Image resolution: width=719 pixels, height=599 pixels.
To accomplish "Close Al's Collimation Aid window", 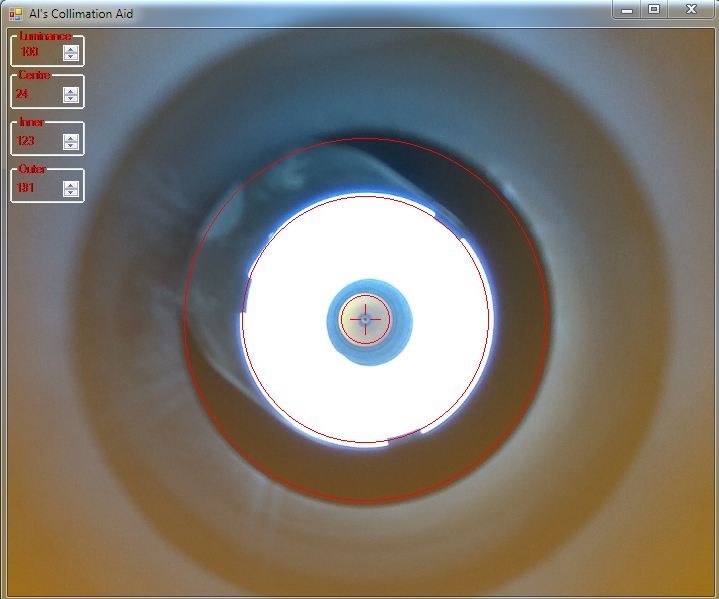I will pyautogui.click(x=691, y=9).
